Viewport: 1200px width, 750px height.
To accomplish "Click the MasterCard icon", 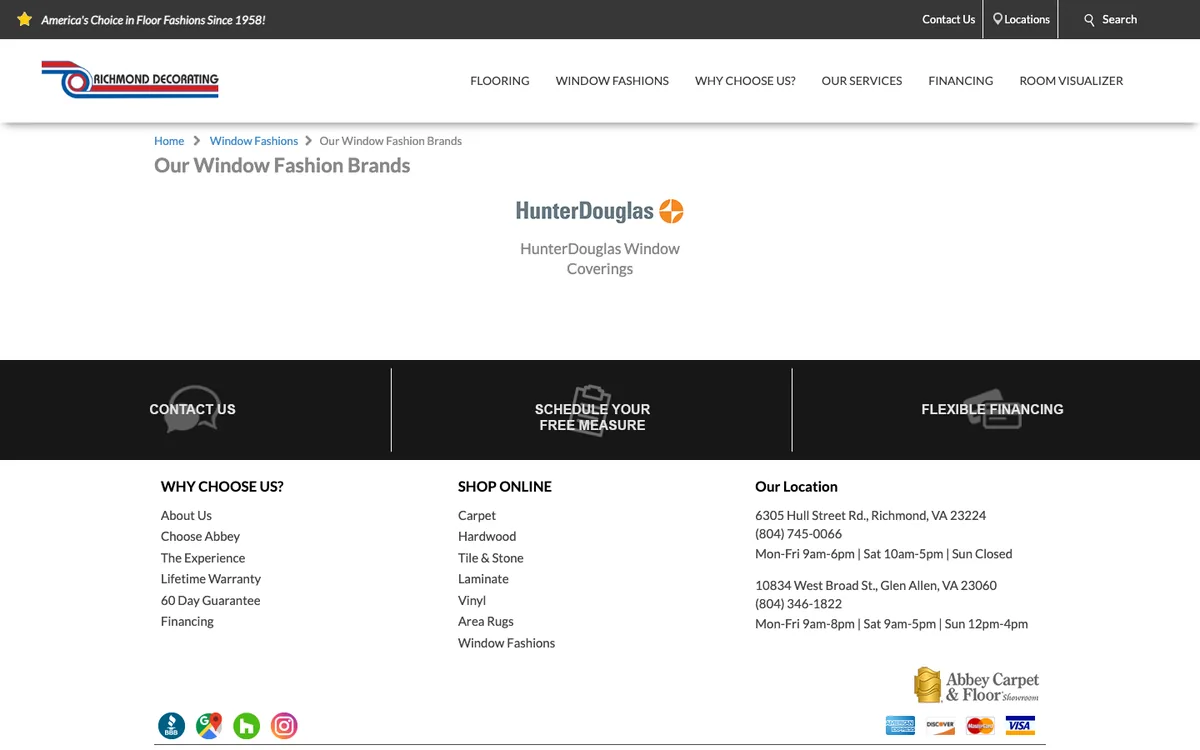I will [x=980, y=726].
